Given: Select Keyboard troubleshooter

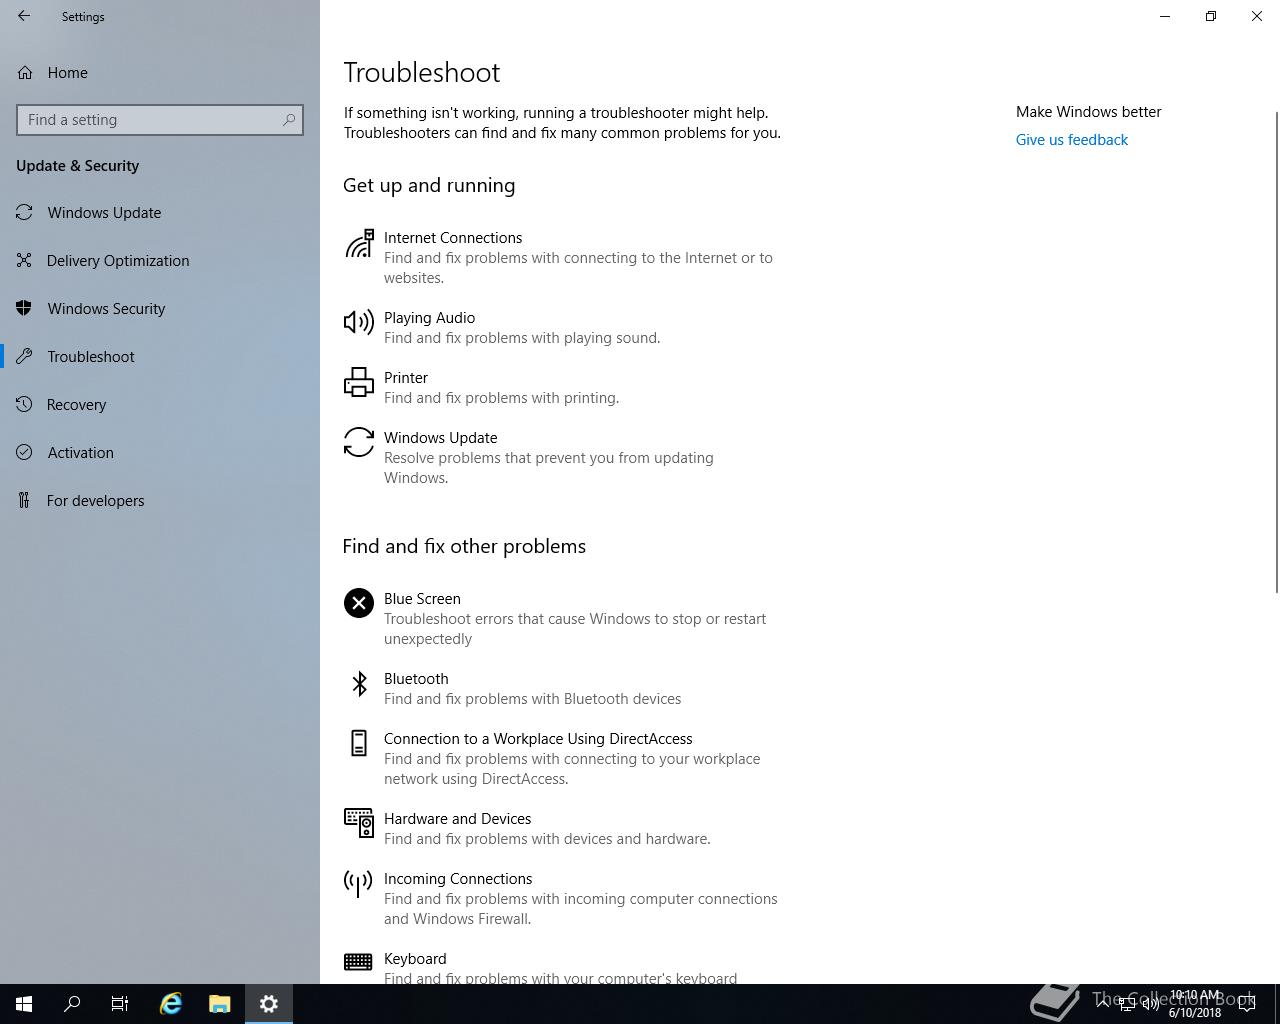Looking at the screenshot, I should click(x=562, y=966).
